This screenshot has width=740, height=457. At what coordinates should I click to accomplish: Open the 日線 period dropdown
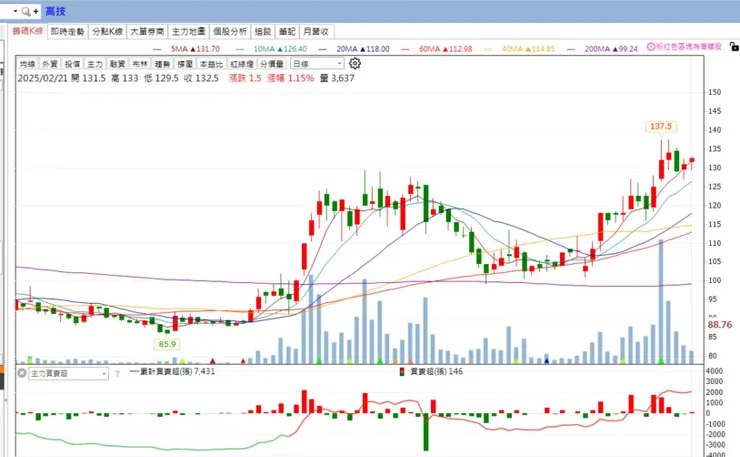point(317,63)
